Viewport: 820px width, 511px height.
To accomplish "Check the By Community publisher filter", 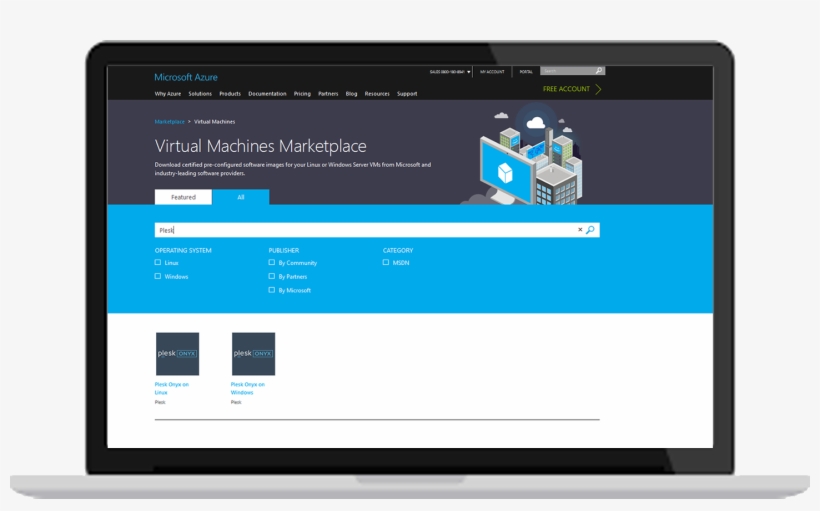I will pos(272,263).
